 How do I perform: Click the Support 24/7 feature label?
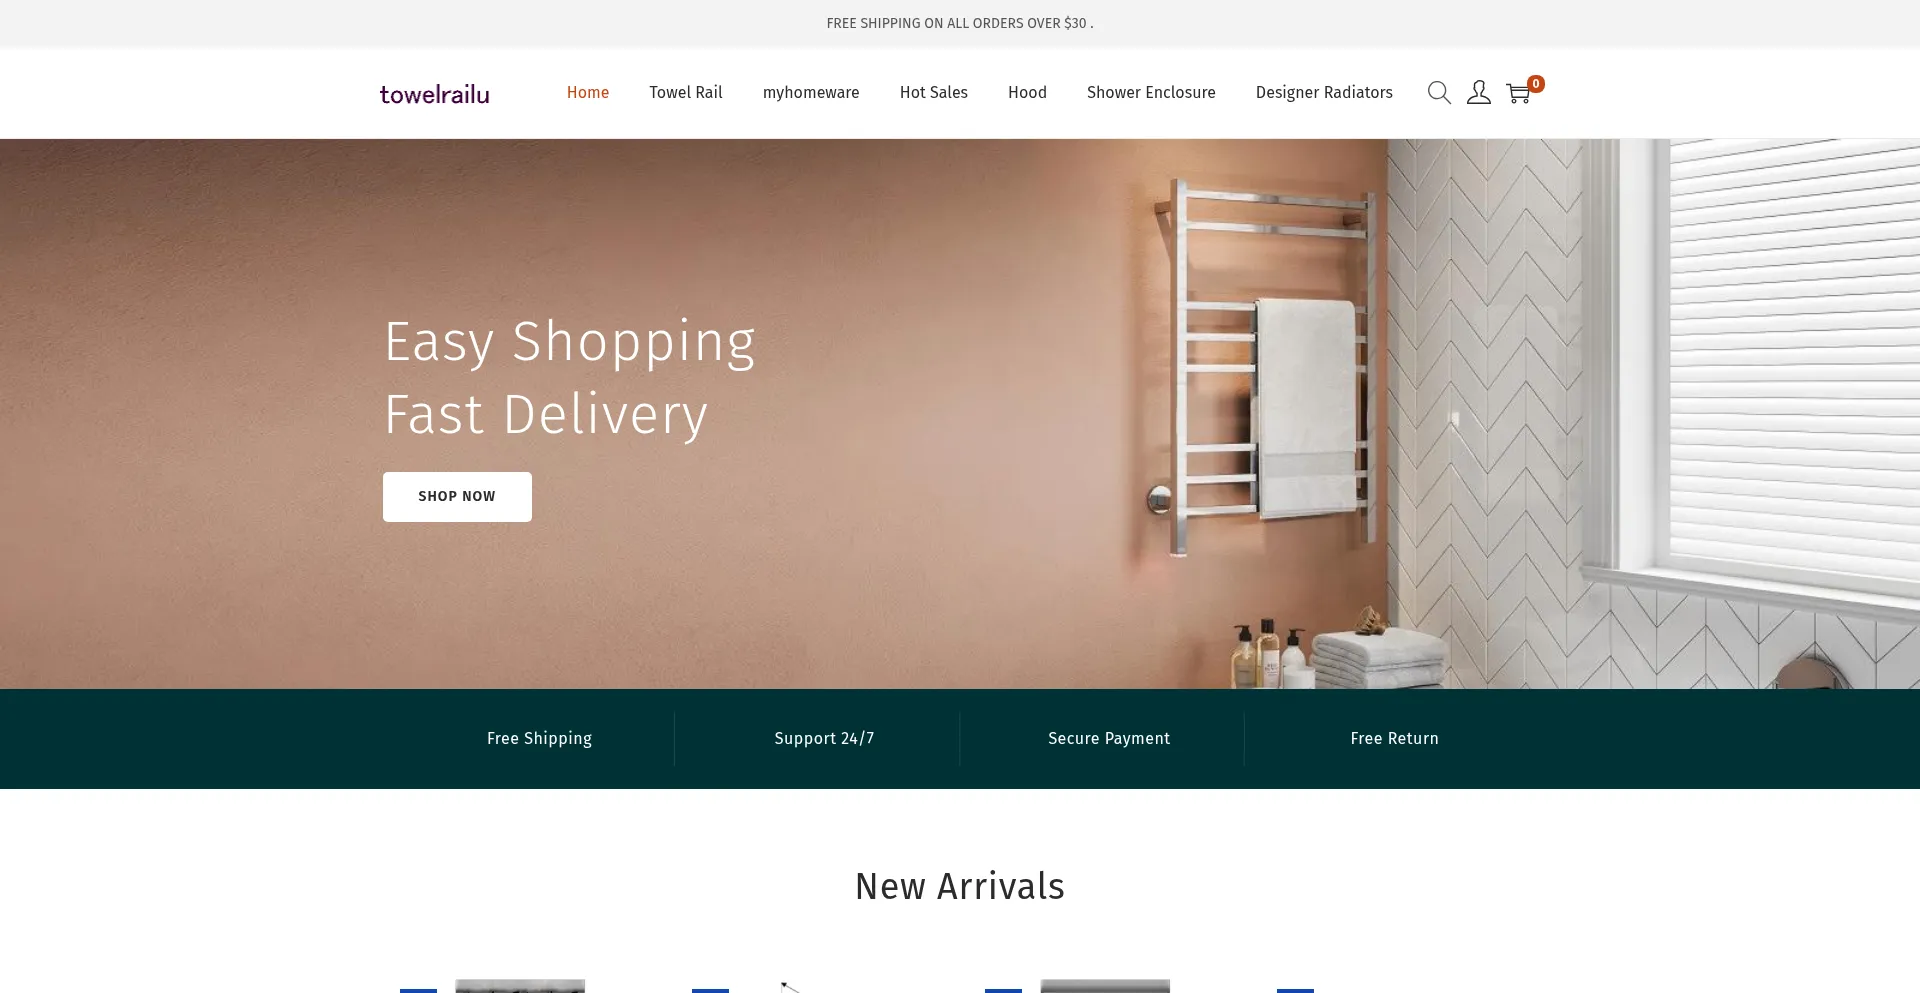(824, 738)
